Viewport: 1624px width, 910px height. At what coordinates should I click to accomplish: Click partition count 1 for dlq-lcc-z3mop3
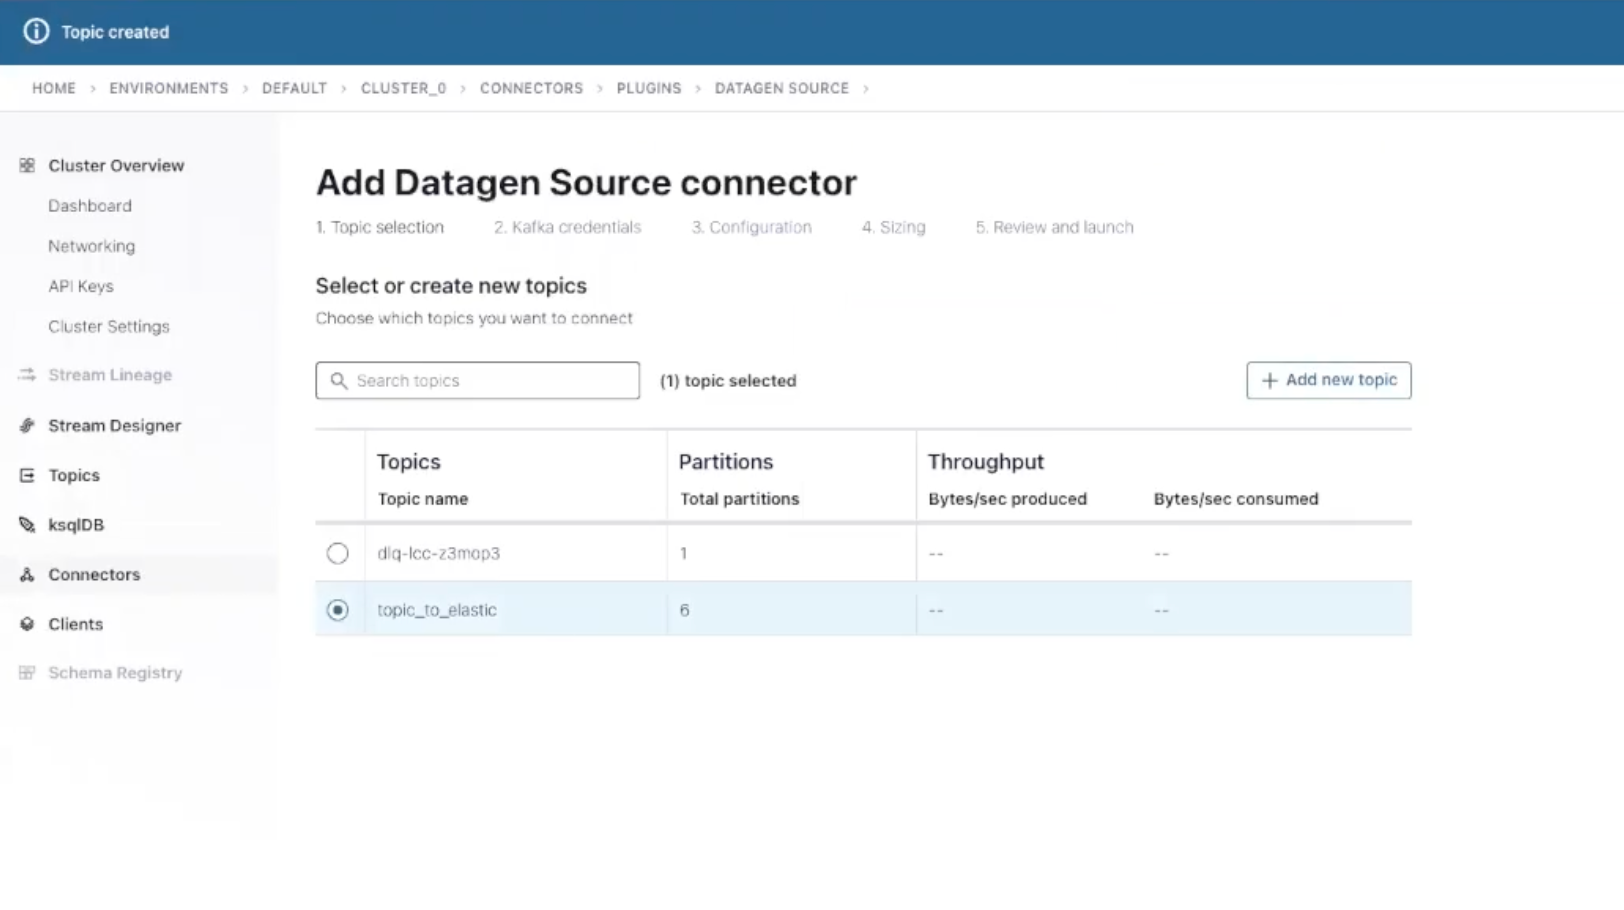point(684,553)
